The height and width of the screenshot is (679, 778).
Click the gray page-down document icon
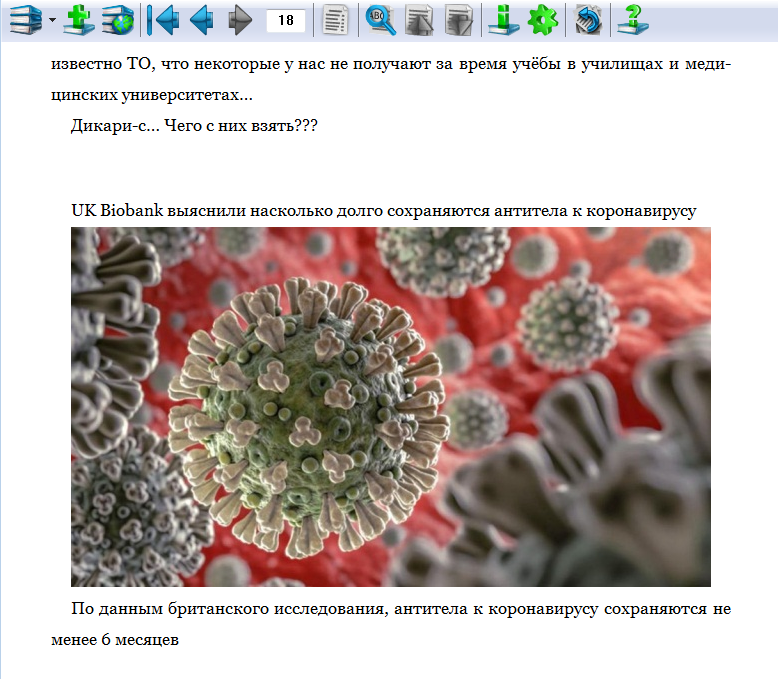pos(459,20)
